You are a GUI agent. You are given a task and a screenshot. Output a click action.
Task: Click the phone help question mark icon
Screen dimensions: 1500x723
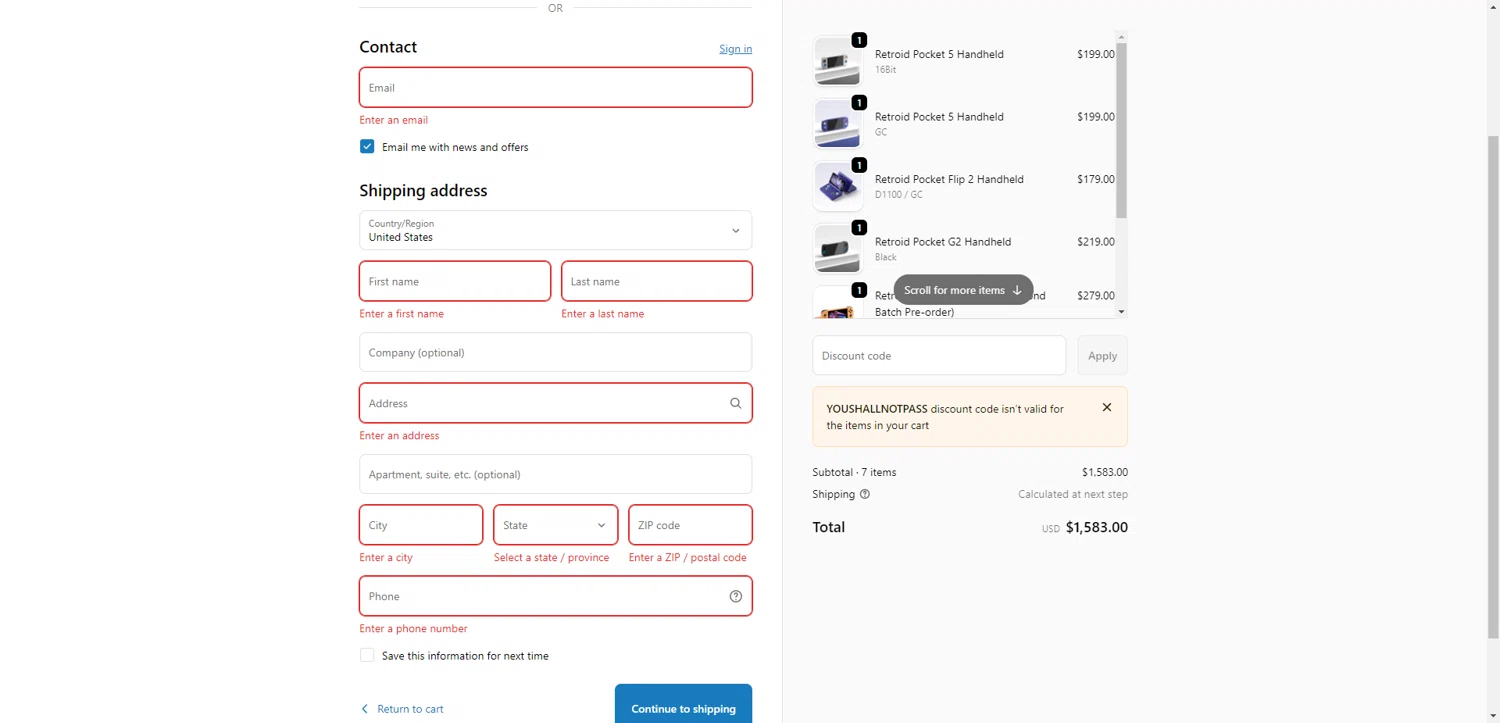735,596
